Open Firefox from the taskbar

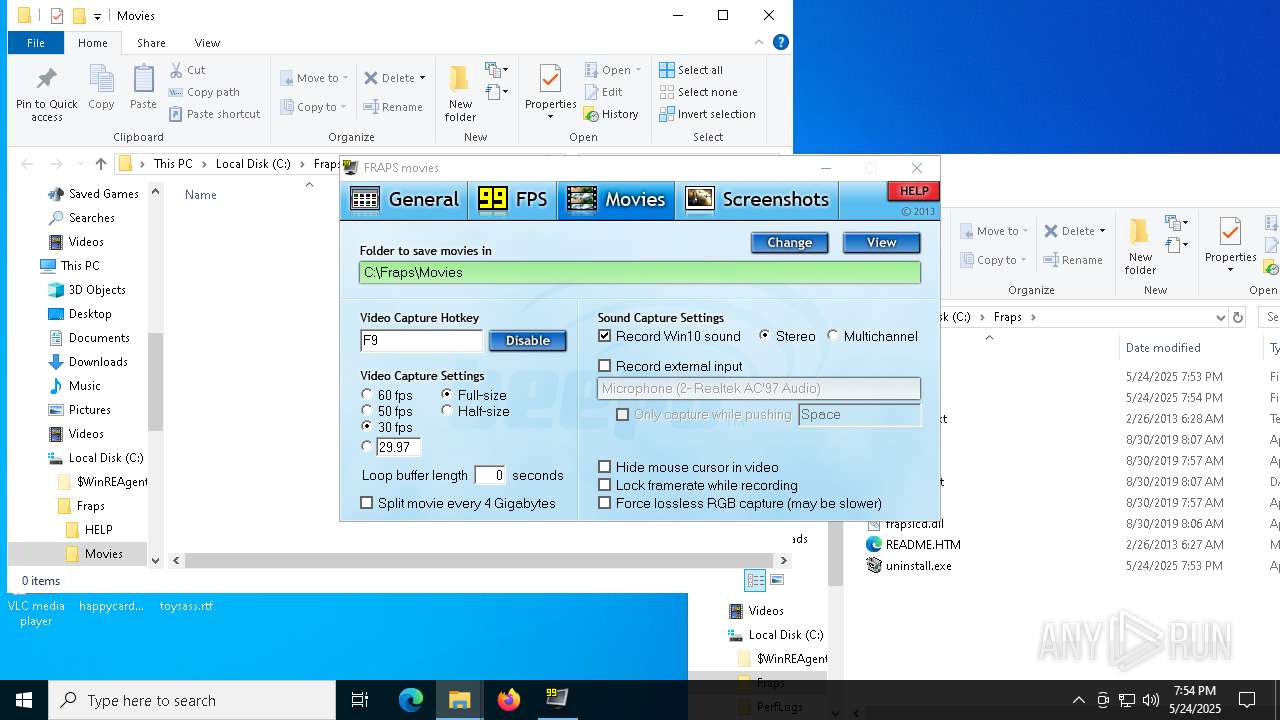(x=509, y=700)
